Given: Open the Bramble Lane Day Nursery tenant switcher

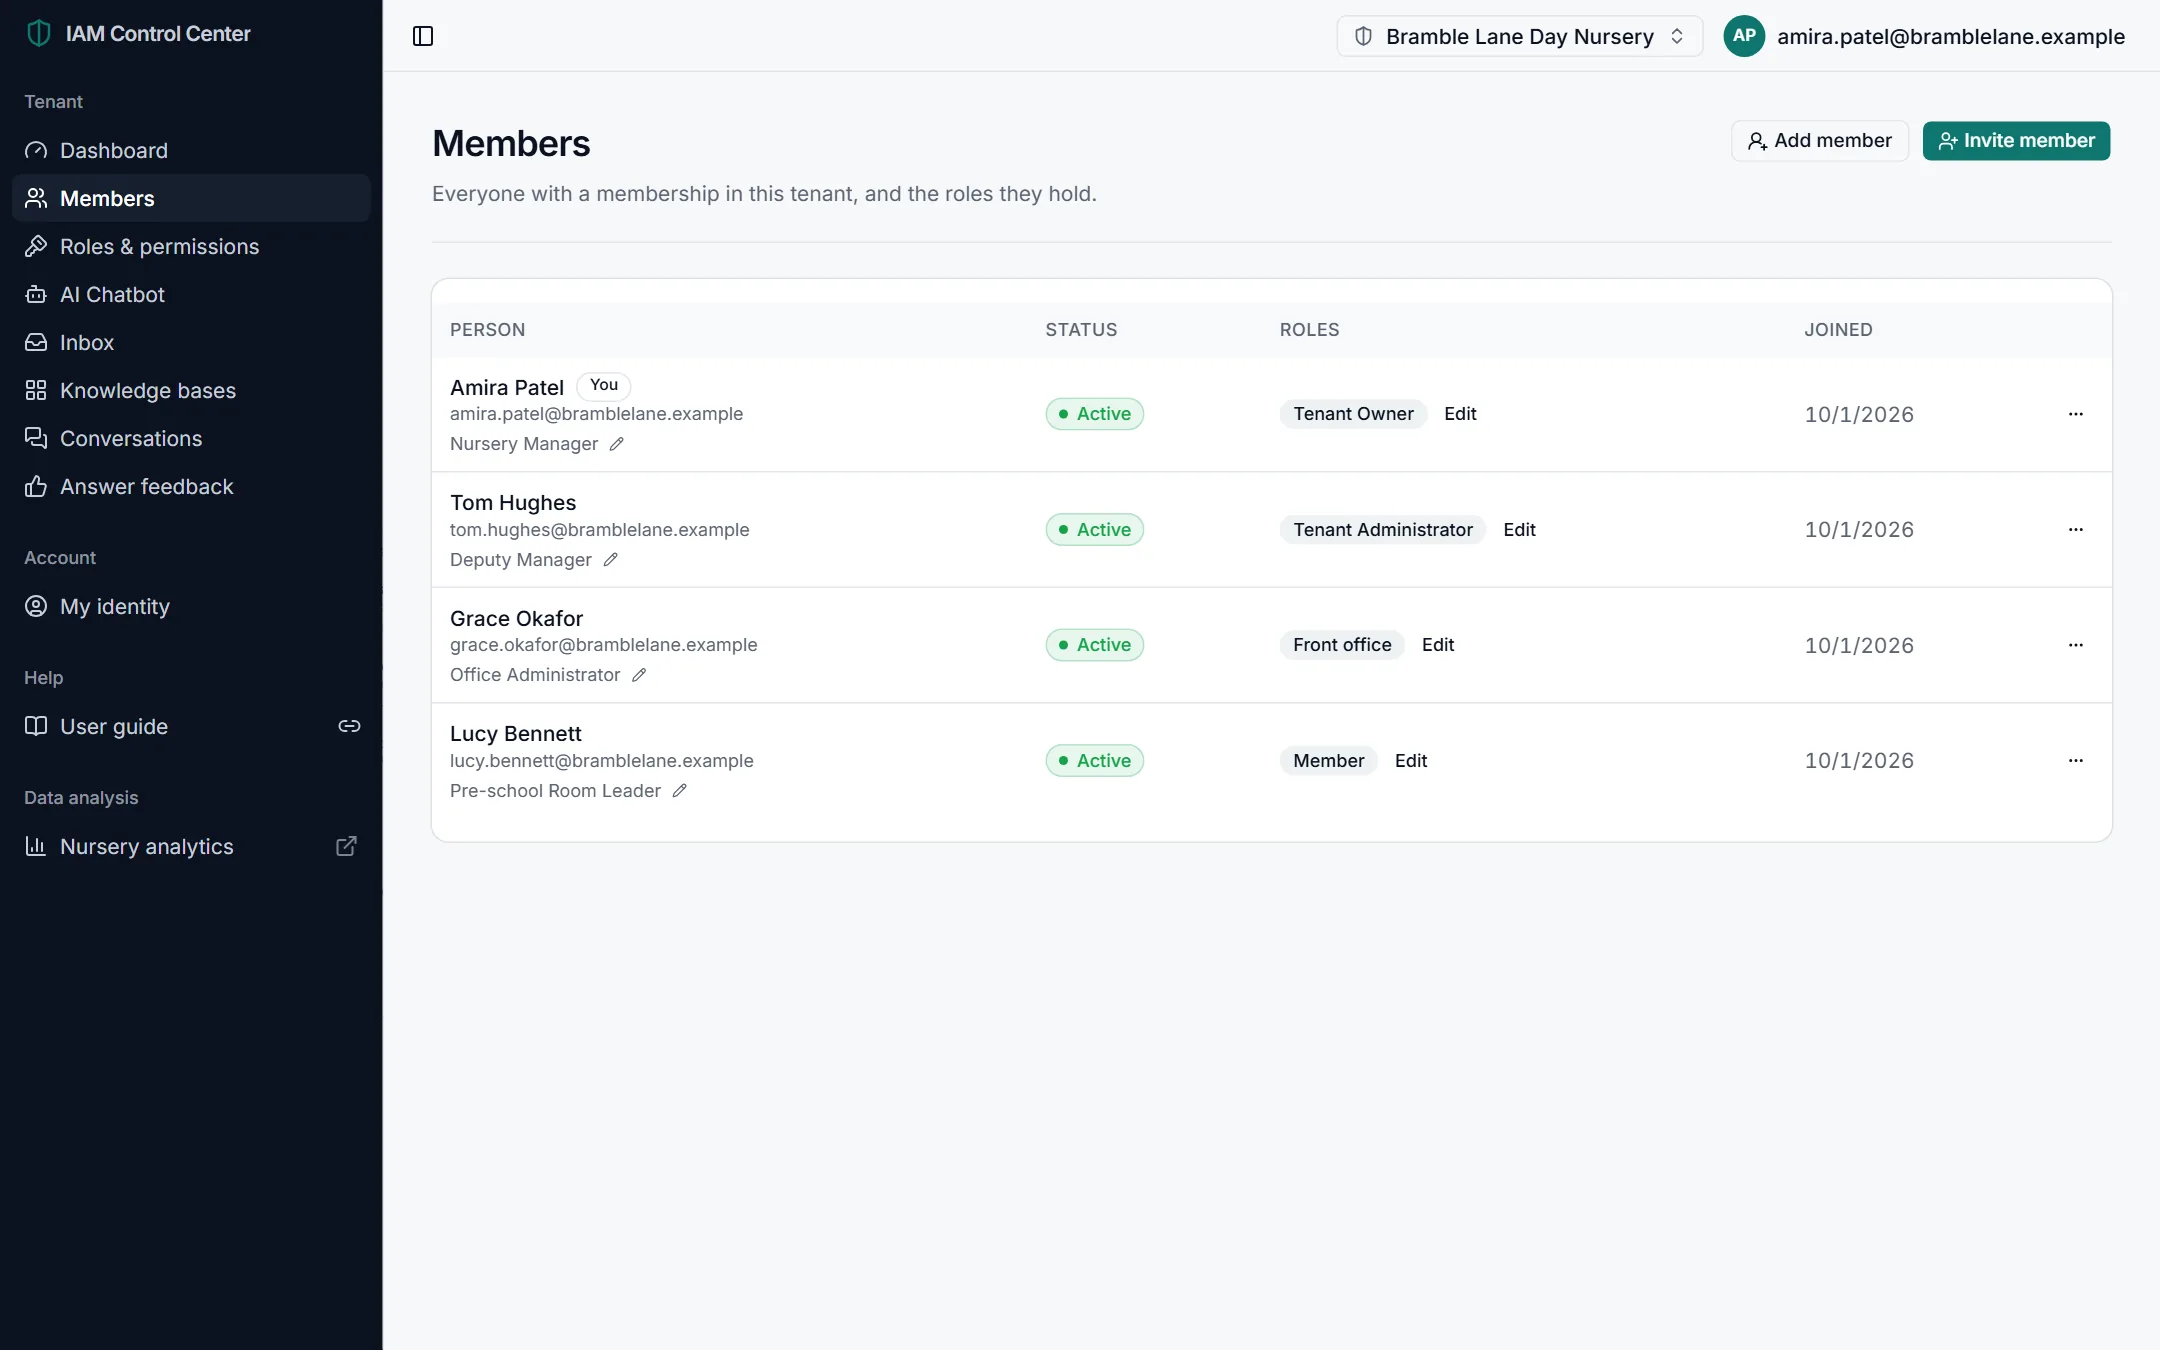Looking at the screenshot, I should click(1519, 36).
